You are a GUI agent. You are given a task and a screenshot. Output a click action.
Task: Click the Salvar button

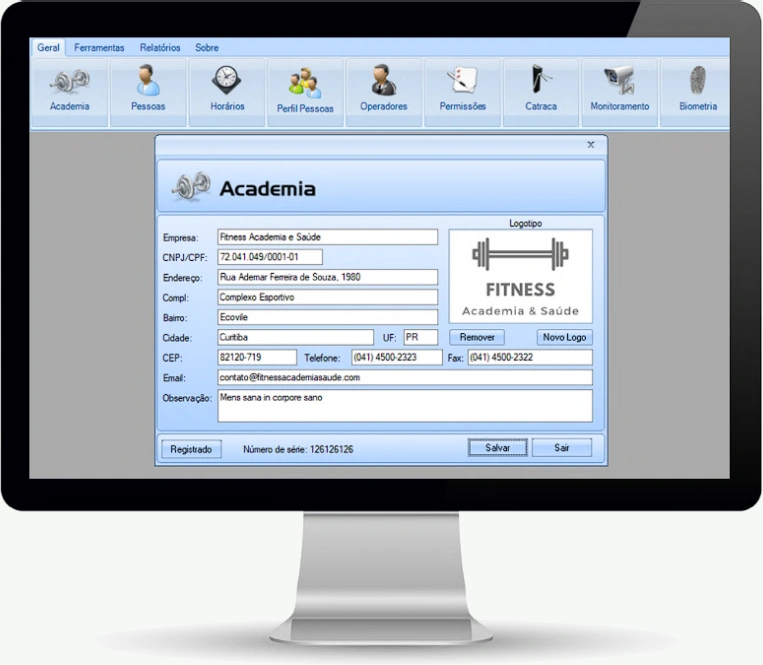(497, 448)
